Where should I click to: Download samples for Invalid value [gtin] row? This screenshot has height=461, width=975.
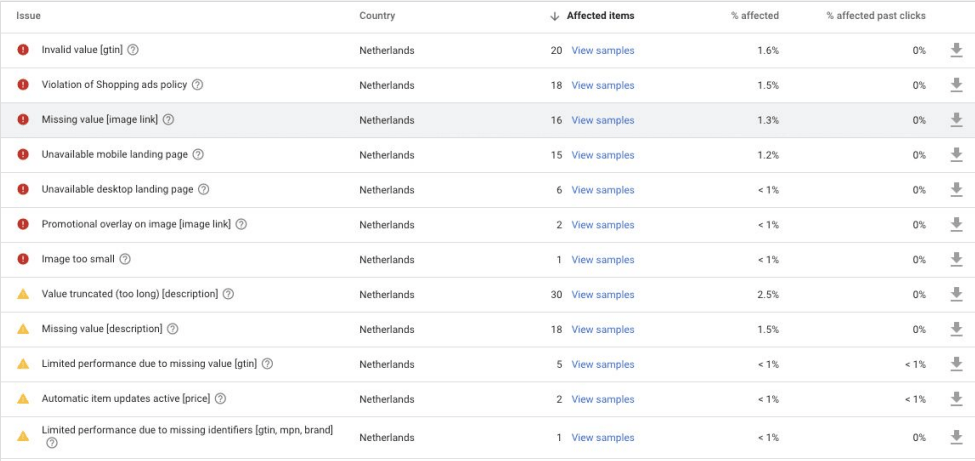[x=956, y=50]
